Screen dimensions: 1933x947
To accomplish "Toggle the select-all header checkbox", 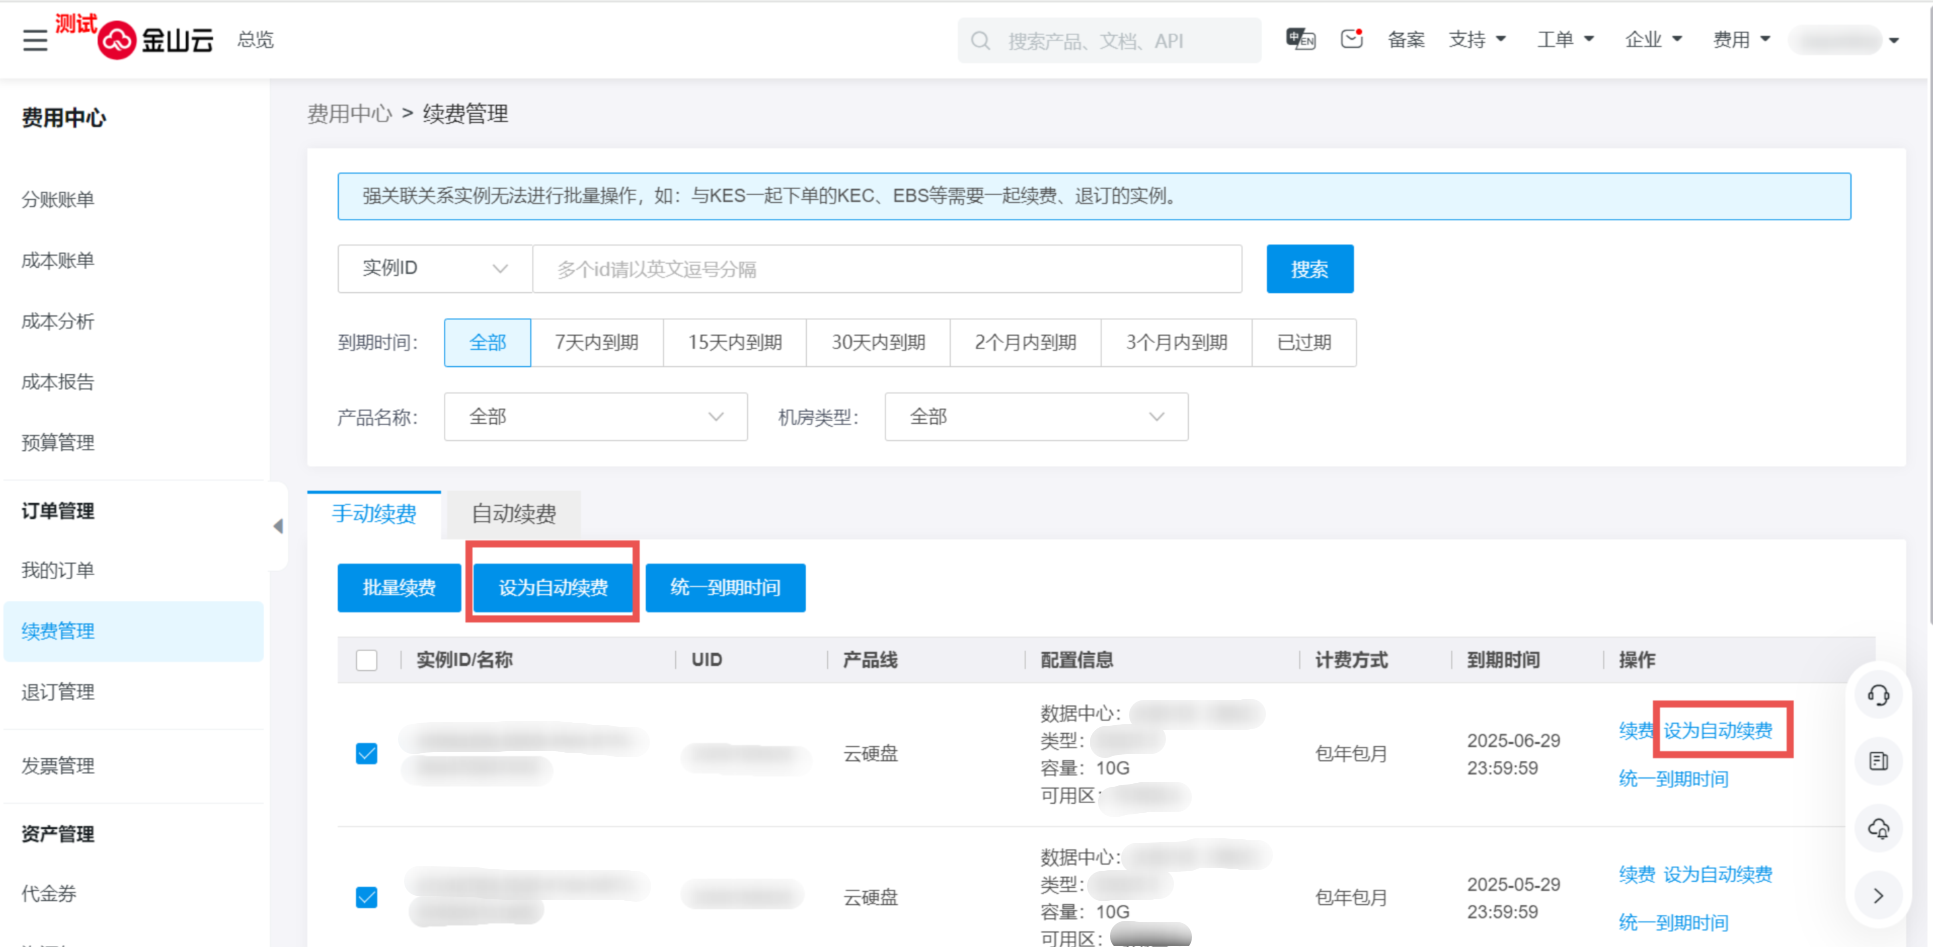I will pyautogui.click(x=367, y=660).
